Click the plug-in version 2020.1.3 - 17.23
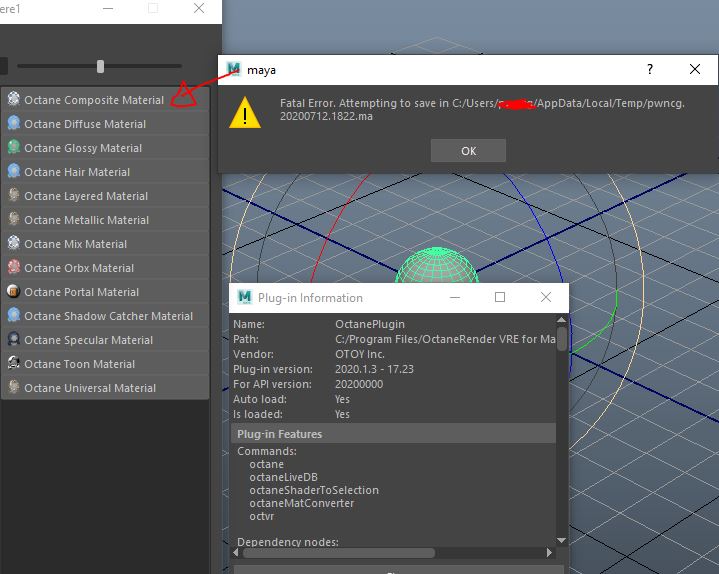This screenshot has width=719, height=574. [x=374, y=369]
